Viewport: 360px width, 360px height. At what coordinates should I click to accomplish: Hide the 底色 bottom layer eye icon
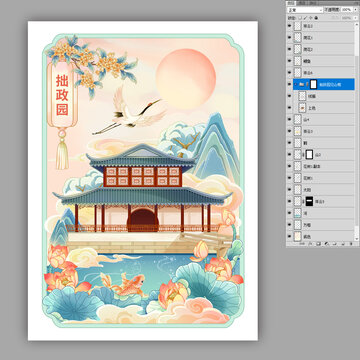pos(289,236)
